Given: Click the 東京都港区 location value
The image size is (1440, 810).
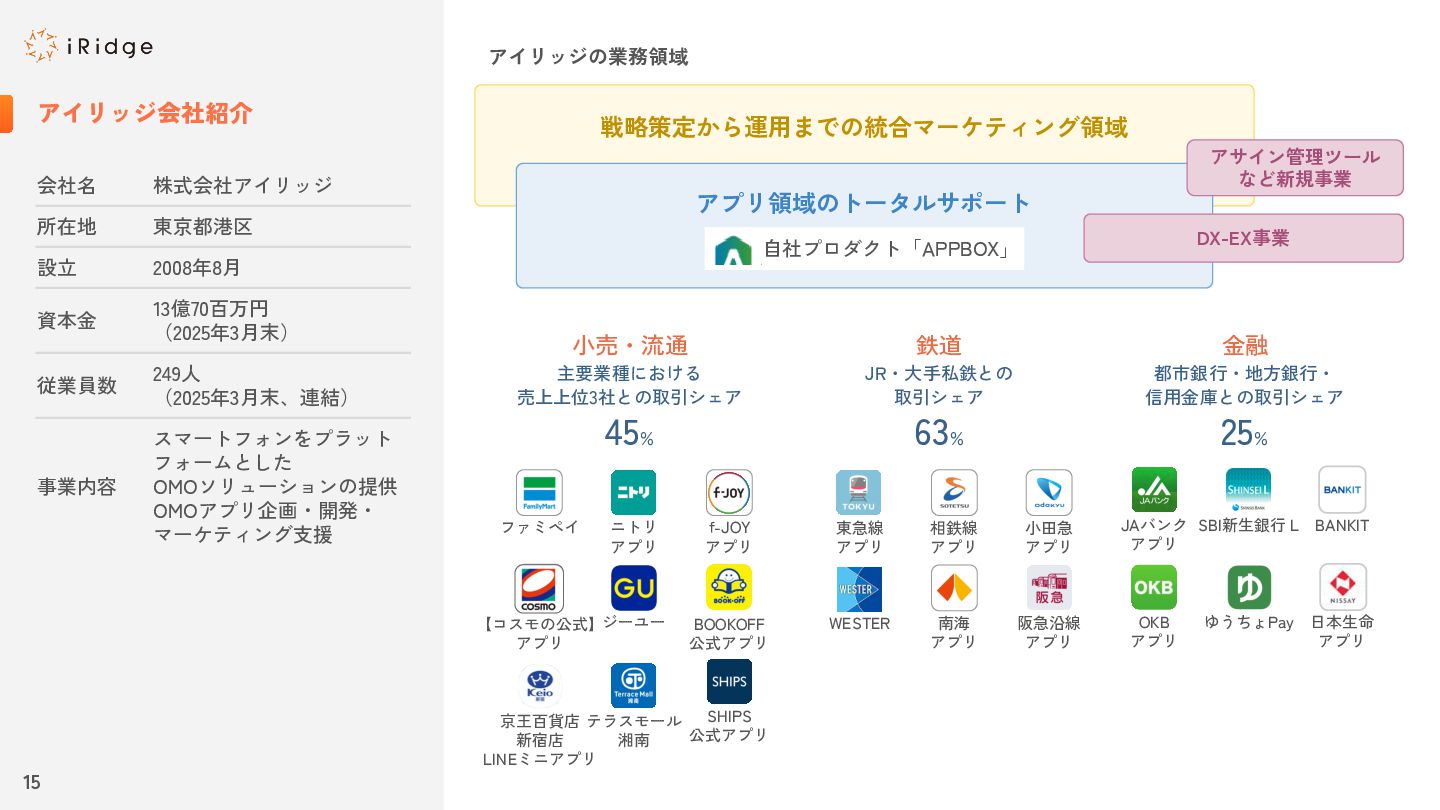Looking at the screenshot, I should tap(203, 227).
